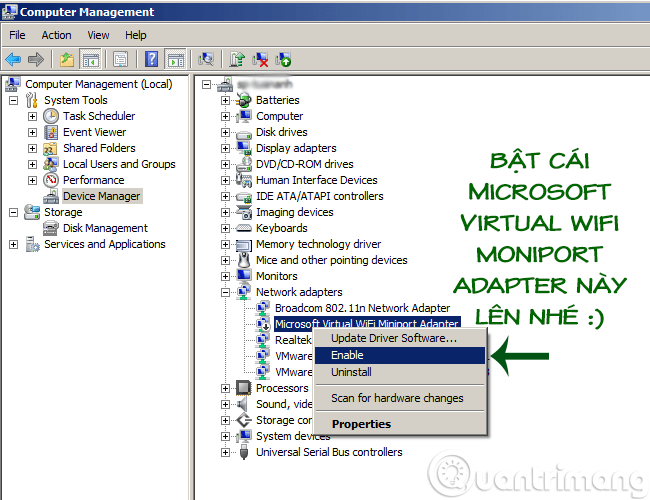Collapse the System Tools node

[x=14, y=100]
